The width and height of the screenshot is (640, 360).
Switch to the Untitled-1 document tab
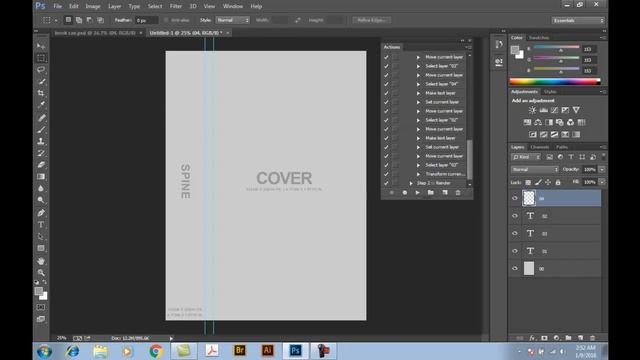point(186,33)
